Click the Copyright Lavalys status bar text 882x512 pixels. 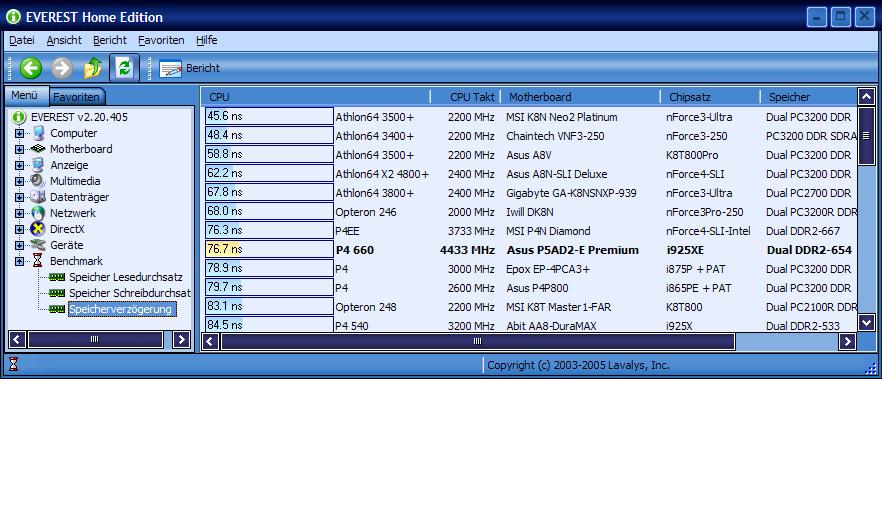(x=578, y=365)
